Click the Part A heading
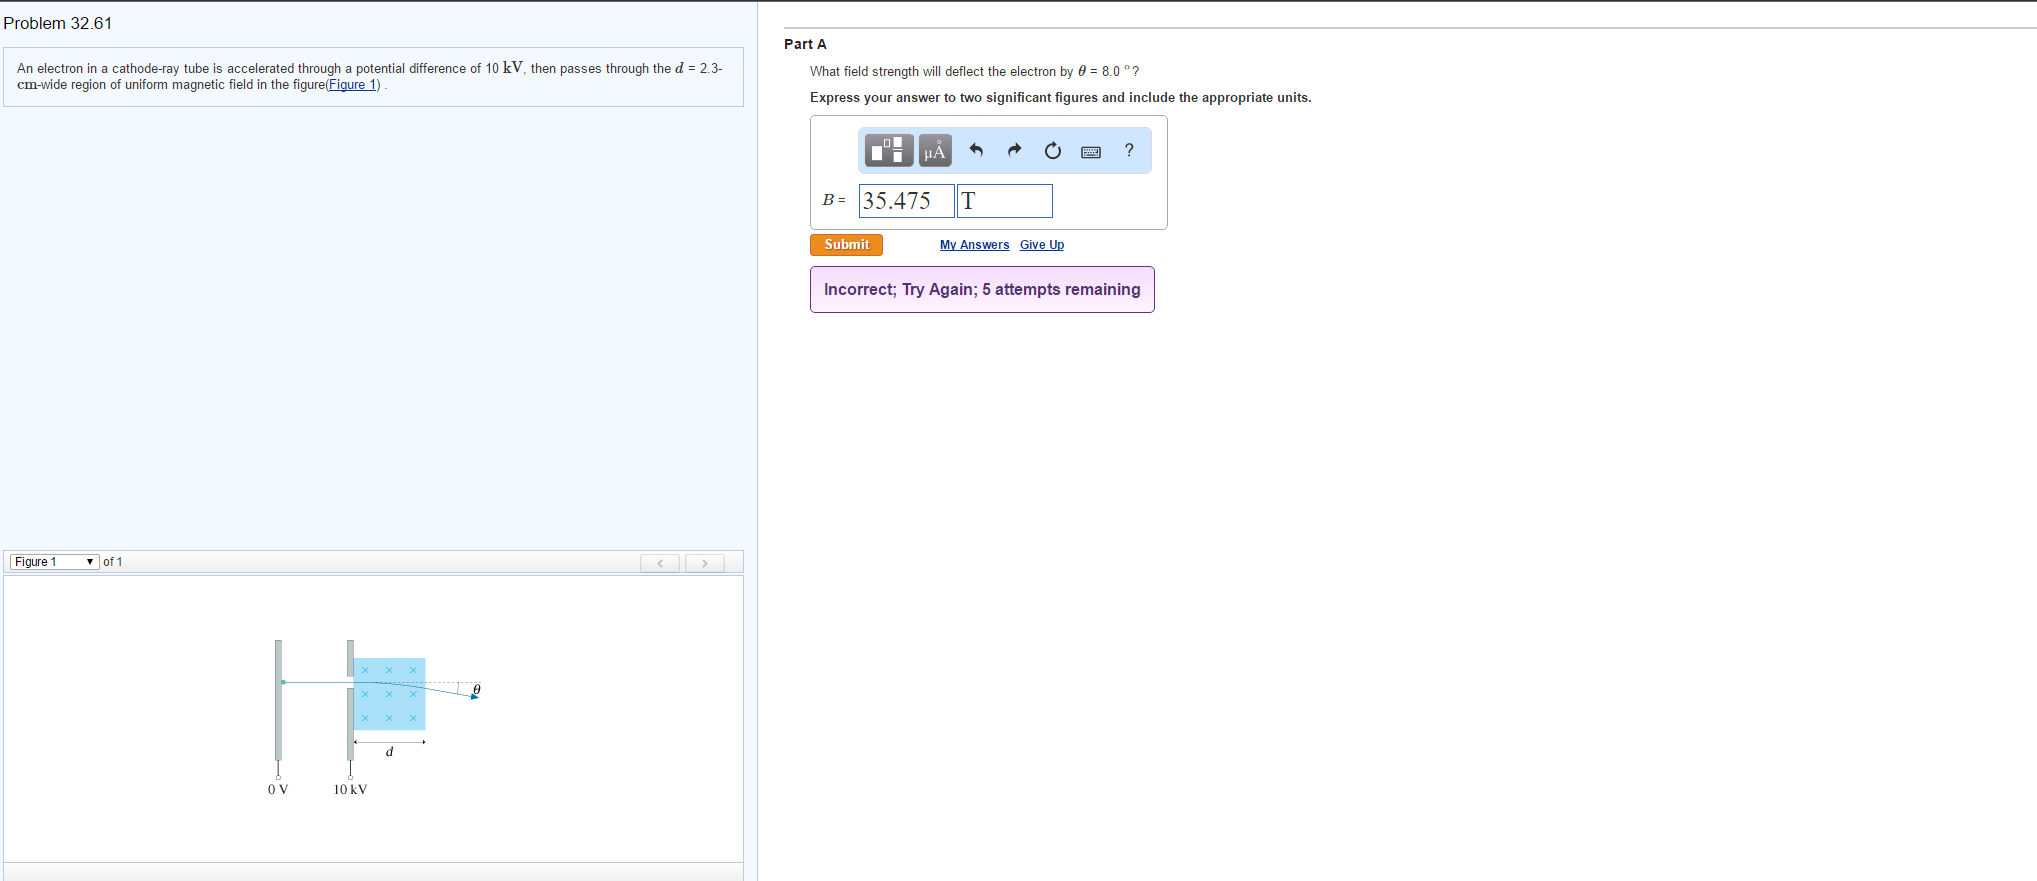This screenshot has height=881, width=2037. 805,44
